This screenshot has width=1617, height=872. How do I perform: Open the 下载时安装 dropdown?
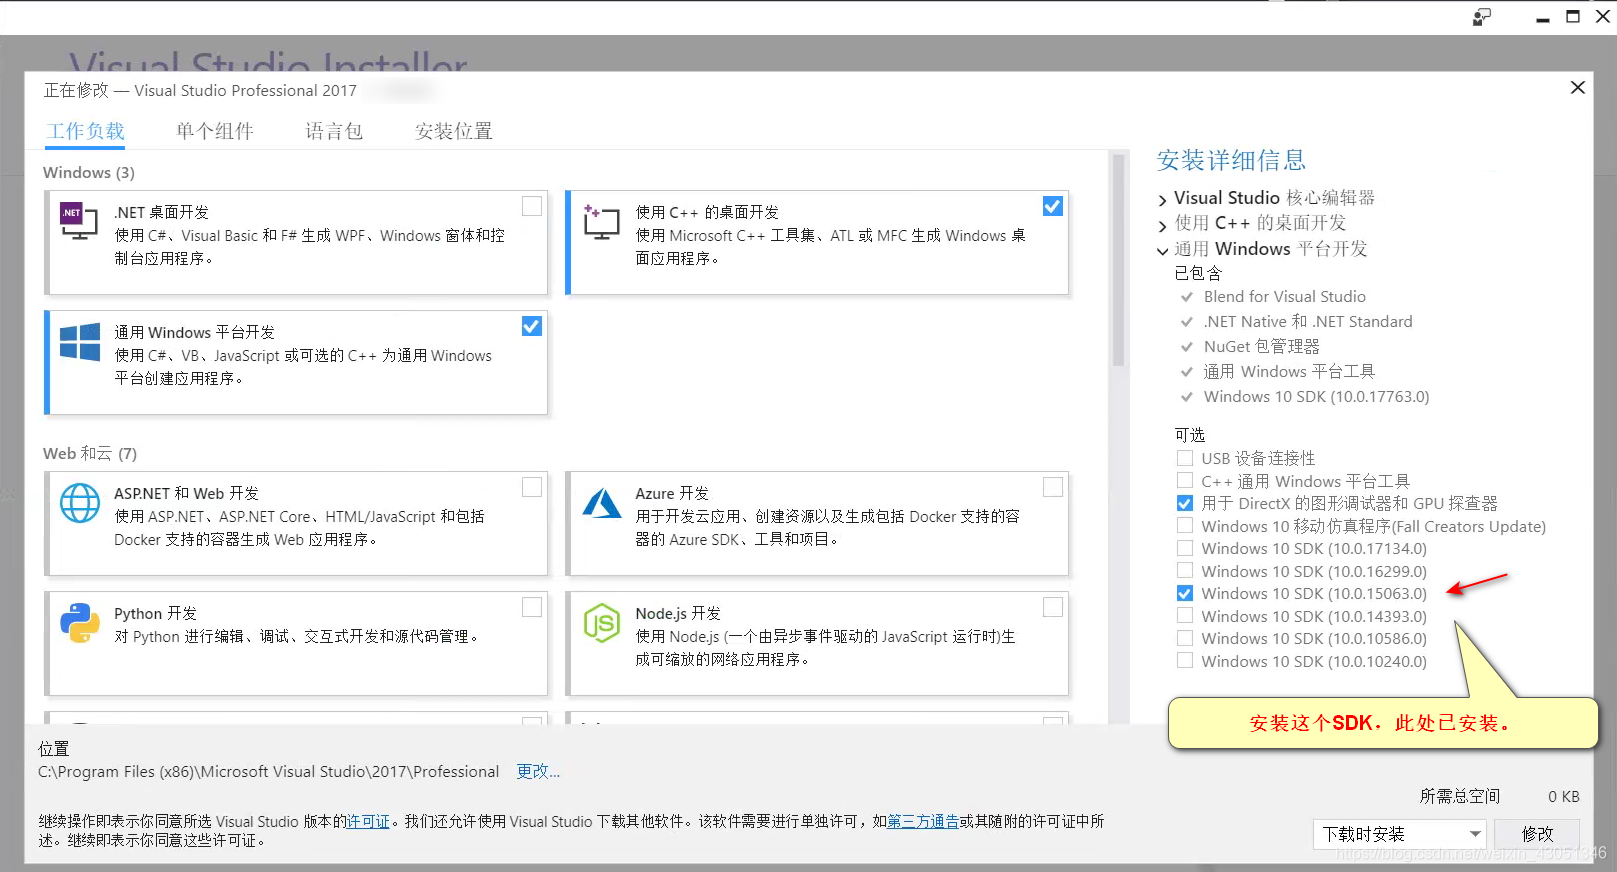click(x=1399, y=834)
